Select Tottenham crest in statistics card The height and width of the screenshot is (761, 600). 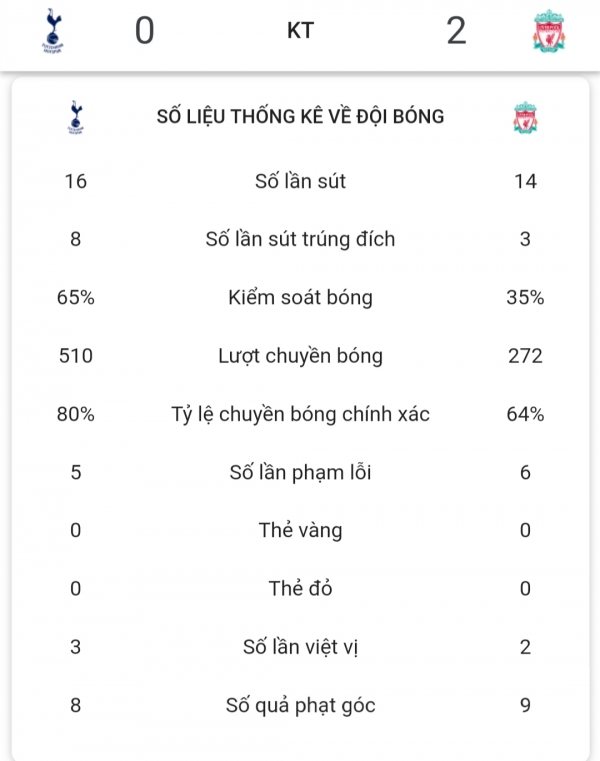75,117
